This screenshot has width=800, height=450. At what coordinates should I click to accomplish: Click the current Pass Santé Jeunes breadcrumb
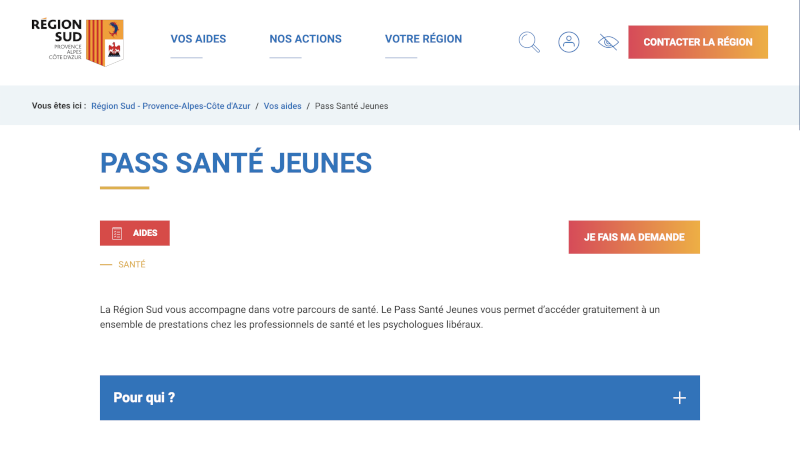(351, 106)
